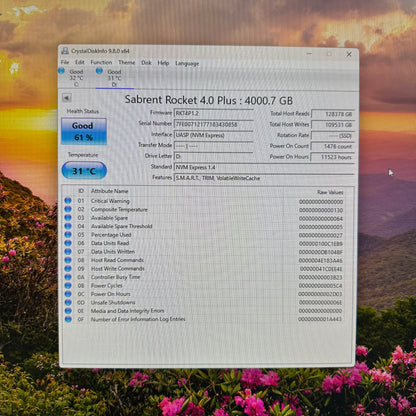Screen dimensions: 416x416
Task: Click status icon of Critical Warning row
Action: click(x=68, y=201)
